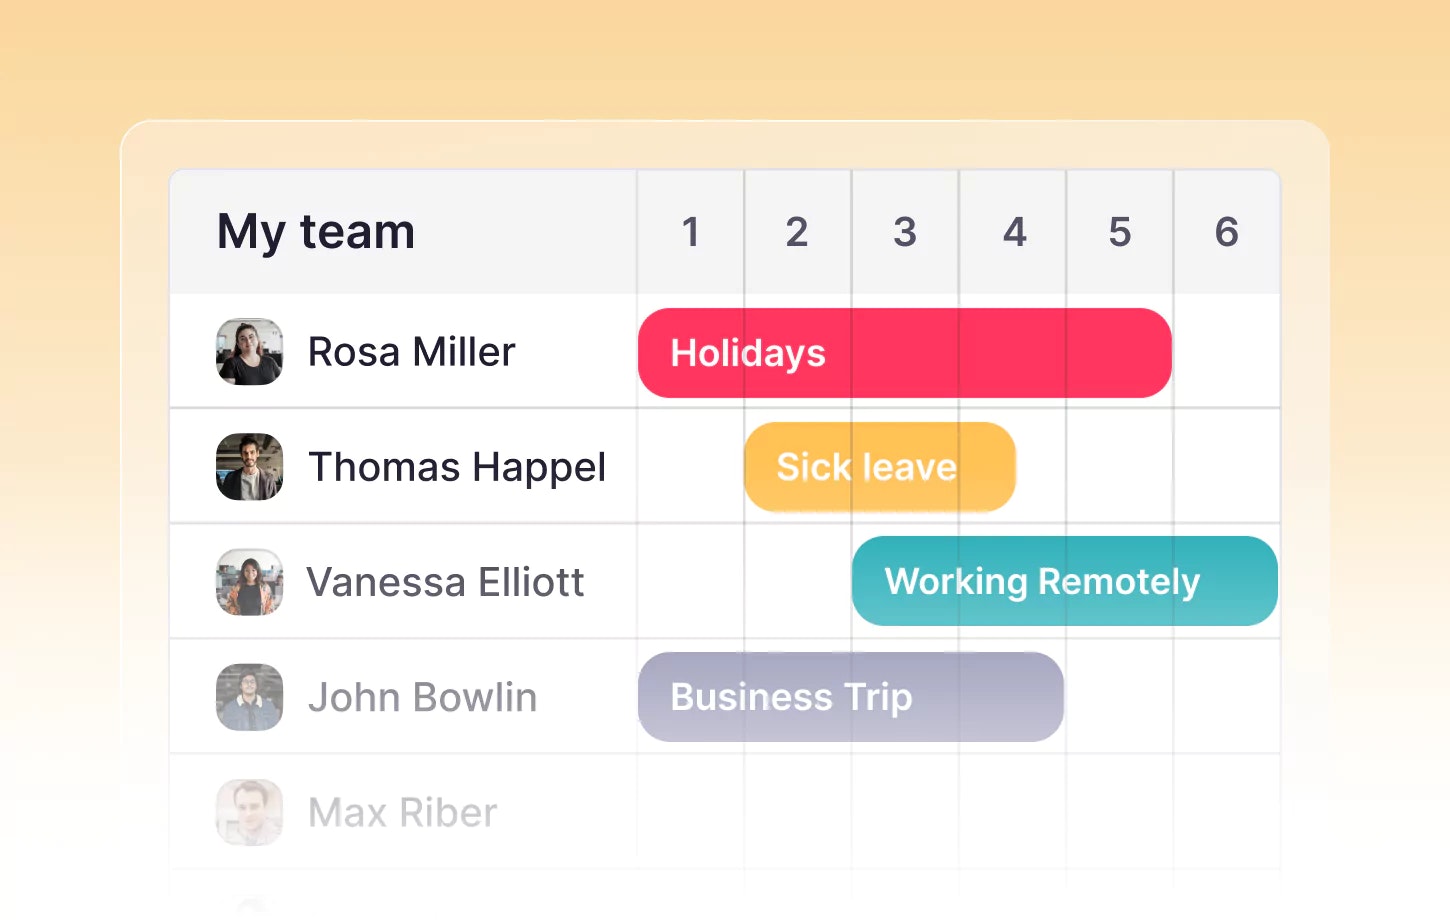Click Rosa Miller's avatar photo

click(x=249, y=352)
